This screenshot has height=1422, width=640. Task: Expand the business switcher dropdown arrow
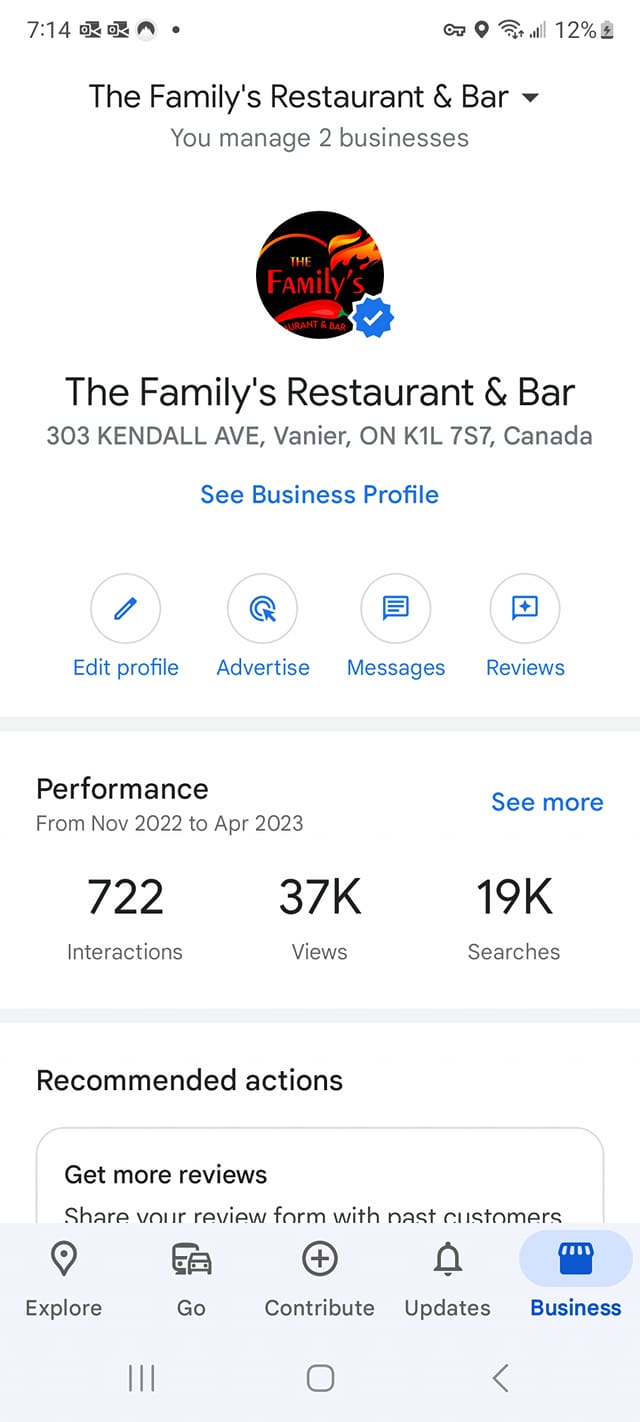pyautogui.click(x=531, y=97)
